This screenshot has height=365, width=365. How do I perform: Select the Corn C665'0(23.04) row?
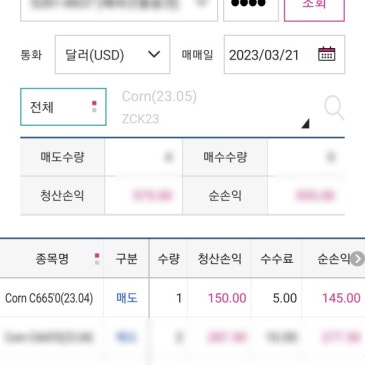pyautogui.click(x=182, y=298)
